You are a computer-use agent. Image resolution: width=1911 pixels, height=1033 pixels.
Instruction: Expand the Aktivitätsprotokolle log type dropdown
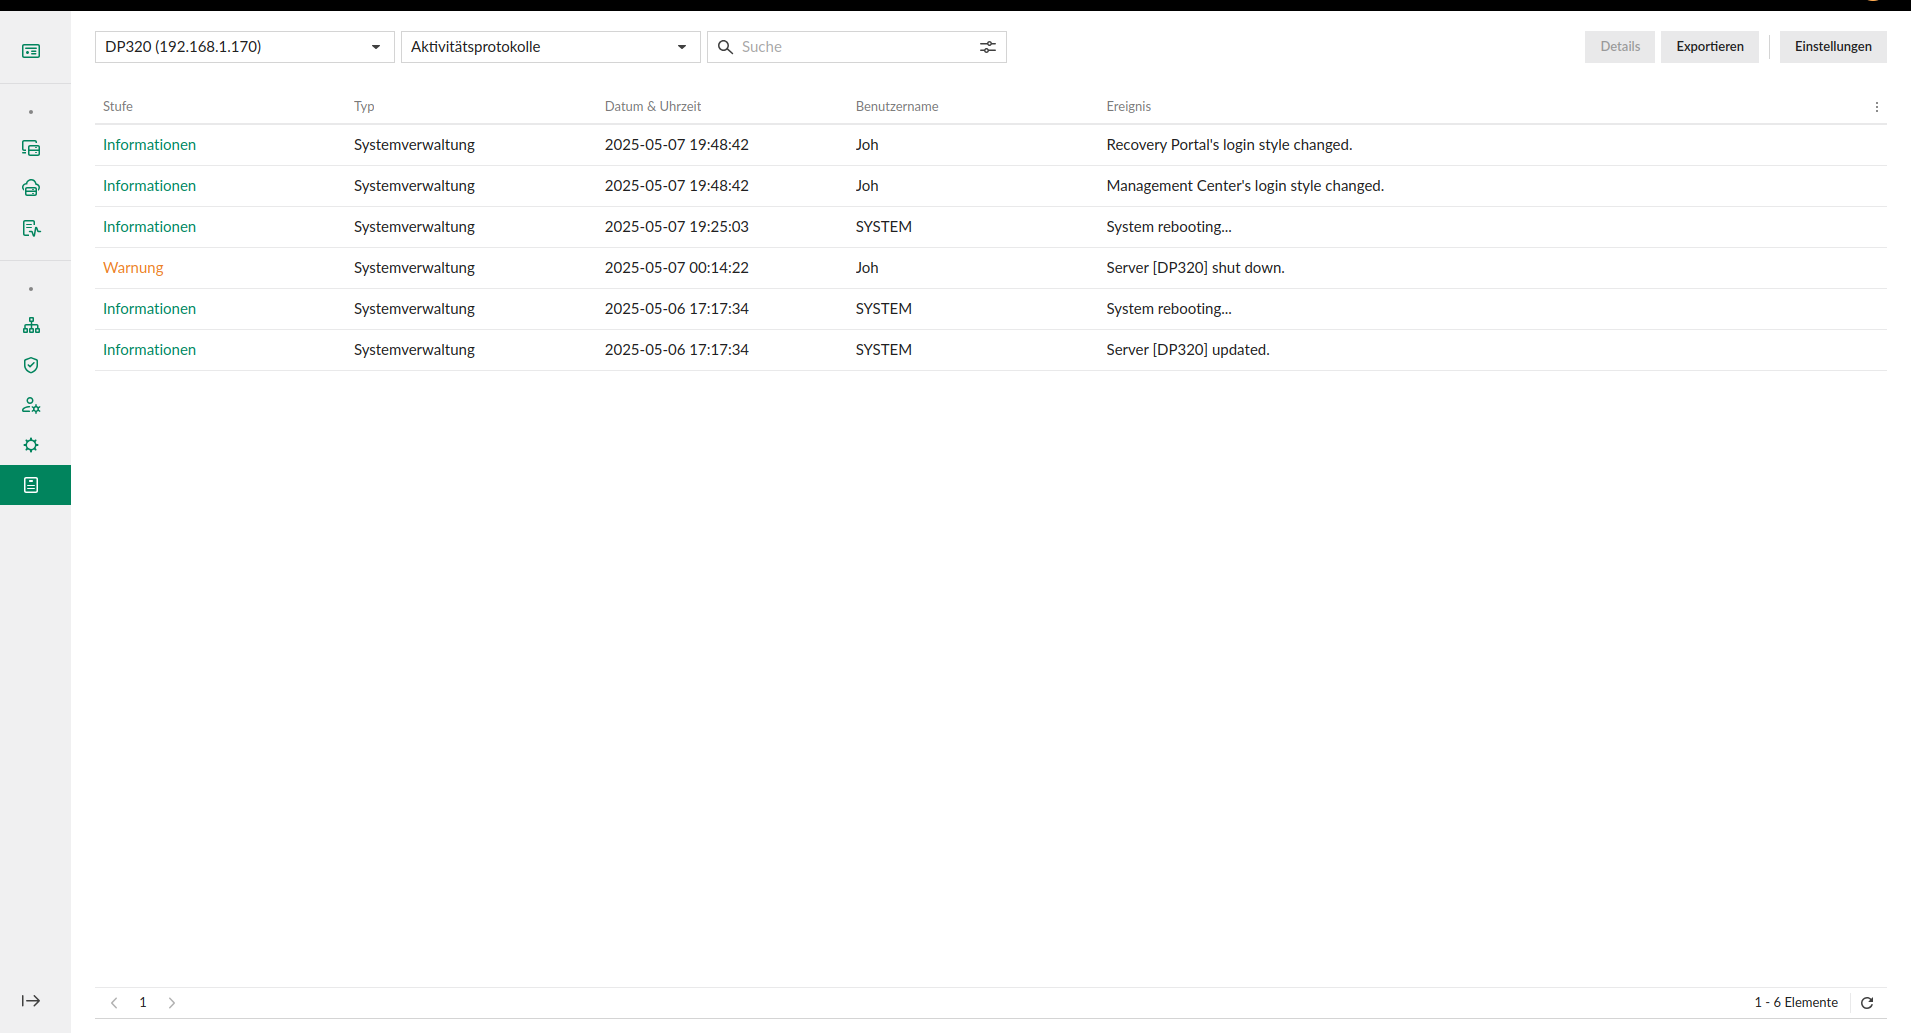pos(550,47)
